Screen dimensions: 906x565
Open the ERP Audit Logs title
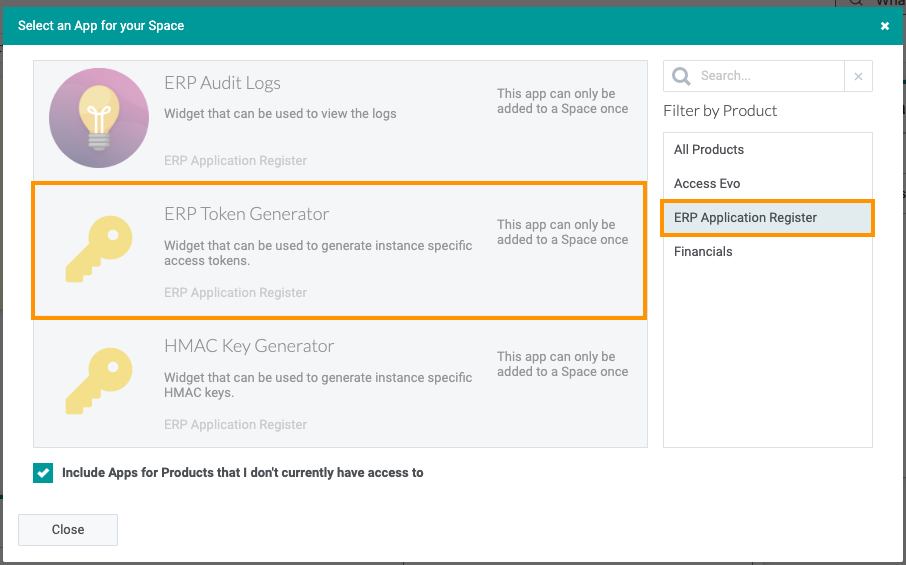(x=222, y=83)
